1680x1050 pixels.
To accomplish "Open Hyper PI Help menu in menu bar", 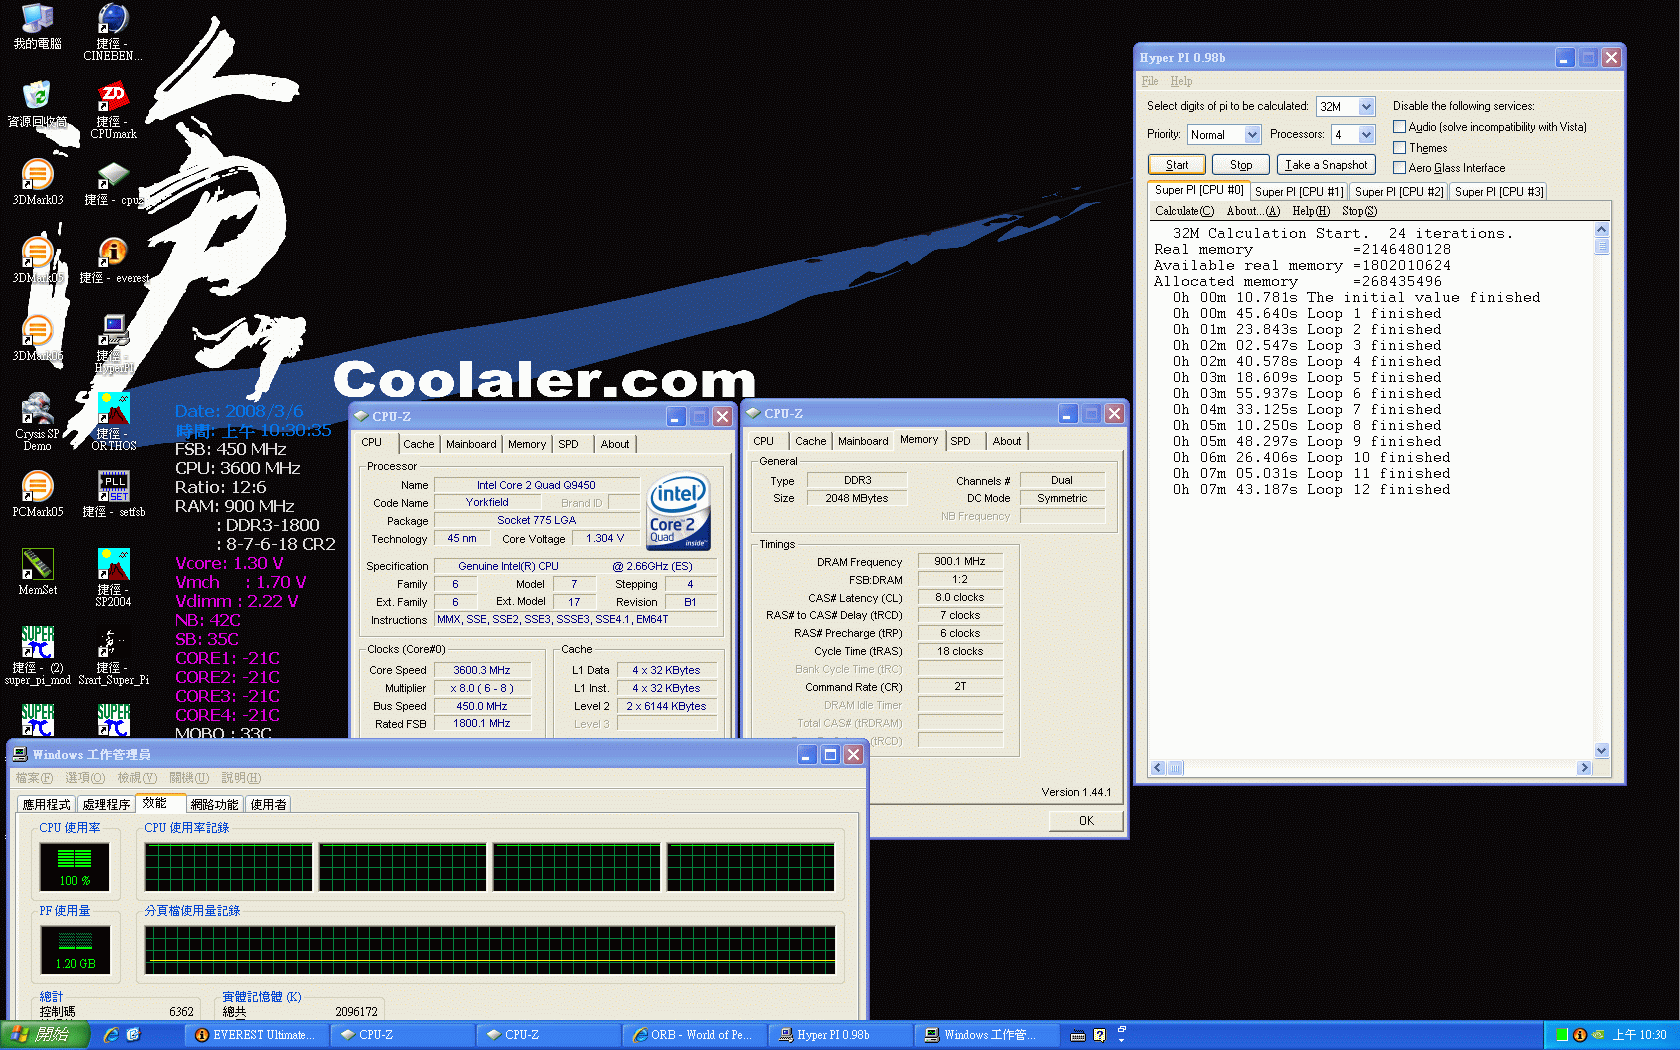I will click(1181, 81).
